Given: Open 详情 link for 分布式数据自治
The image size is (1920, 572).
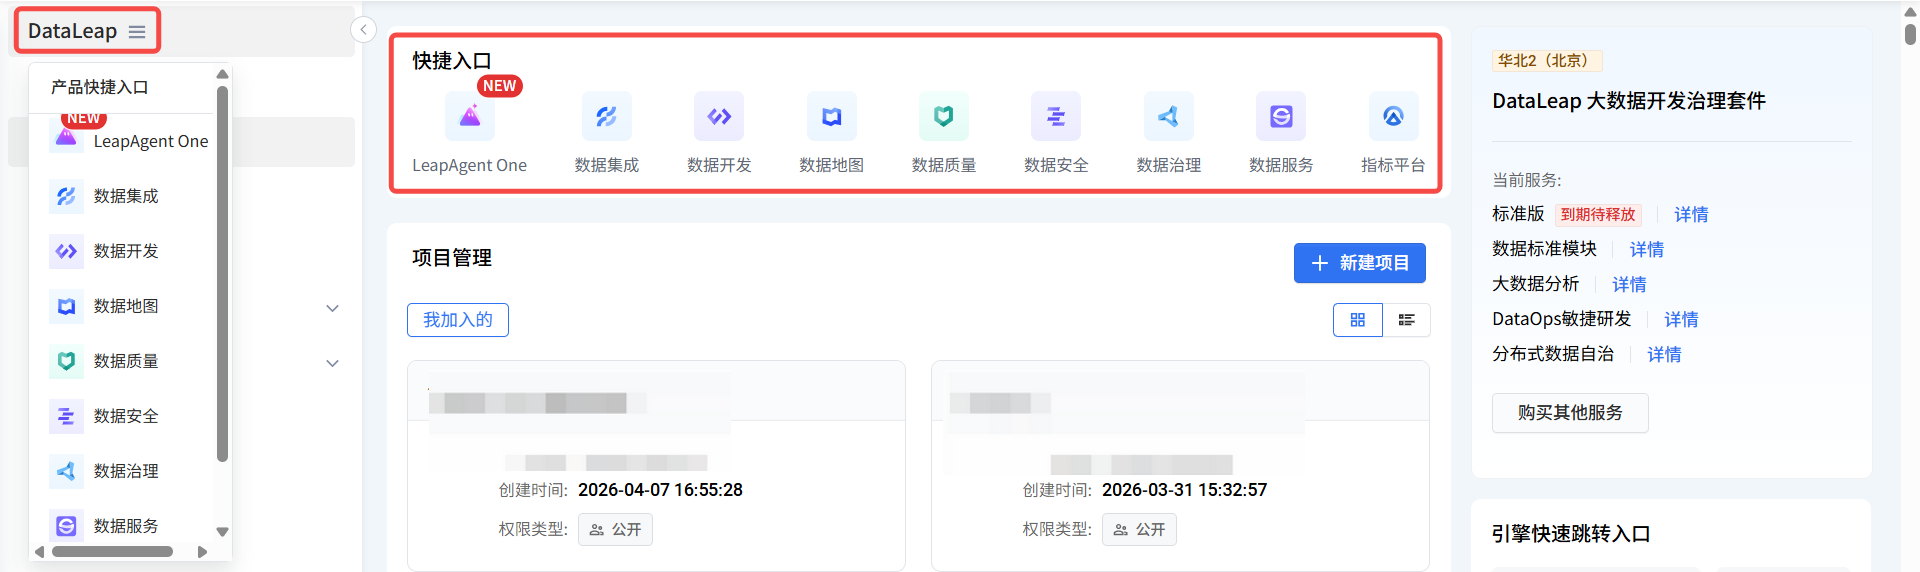Looking at the screenshot, I should (1664, 355).
